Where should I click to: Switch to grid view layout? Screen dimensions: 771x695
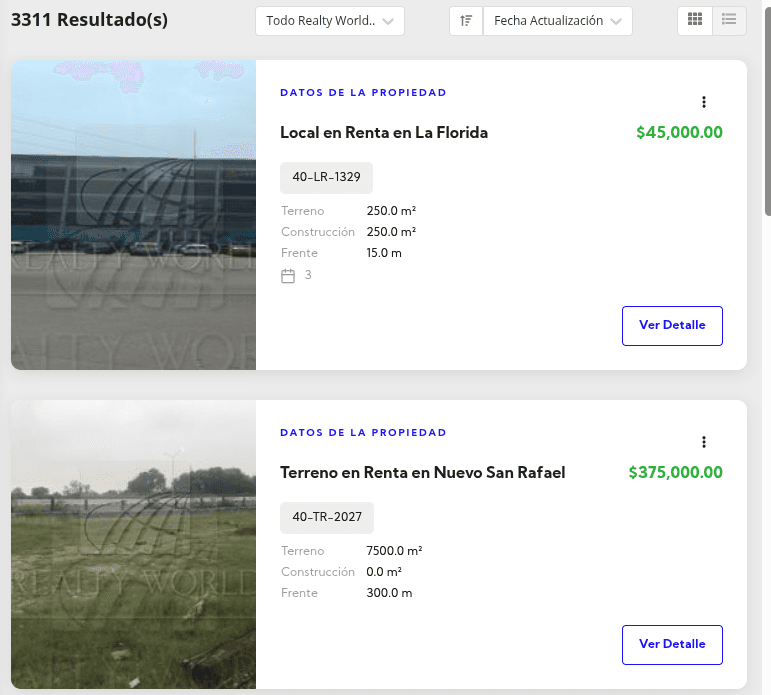pyautogui.click(x=695, y=20)
